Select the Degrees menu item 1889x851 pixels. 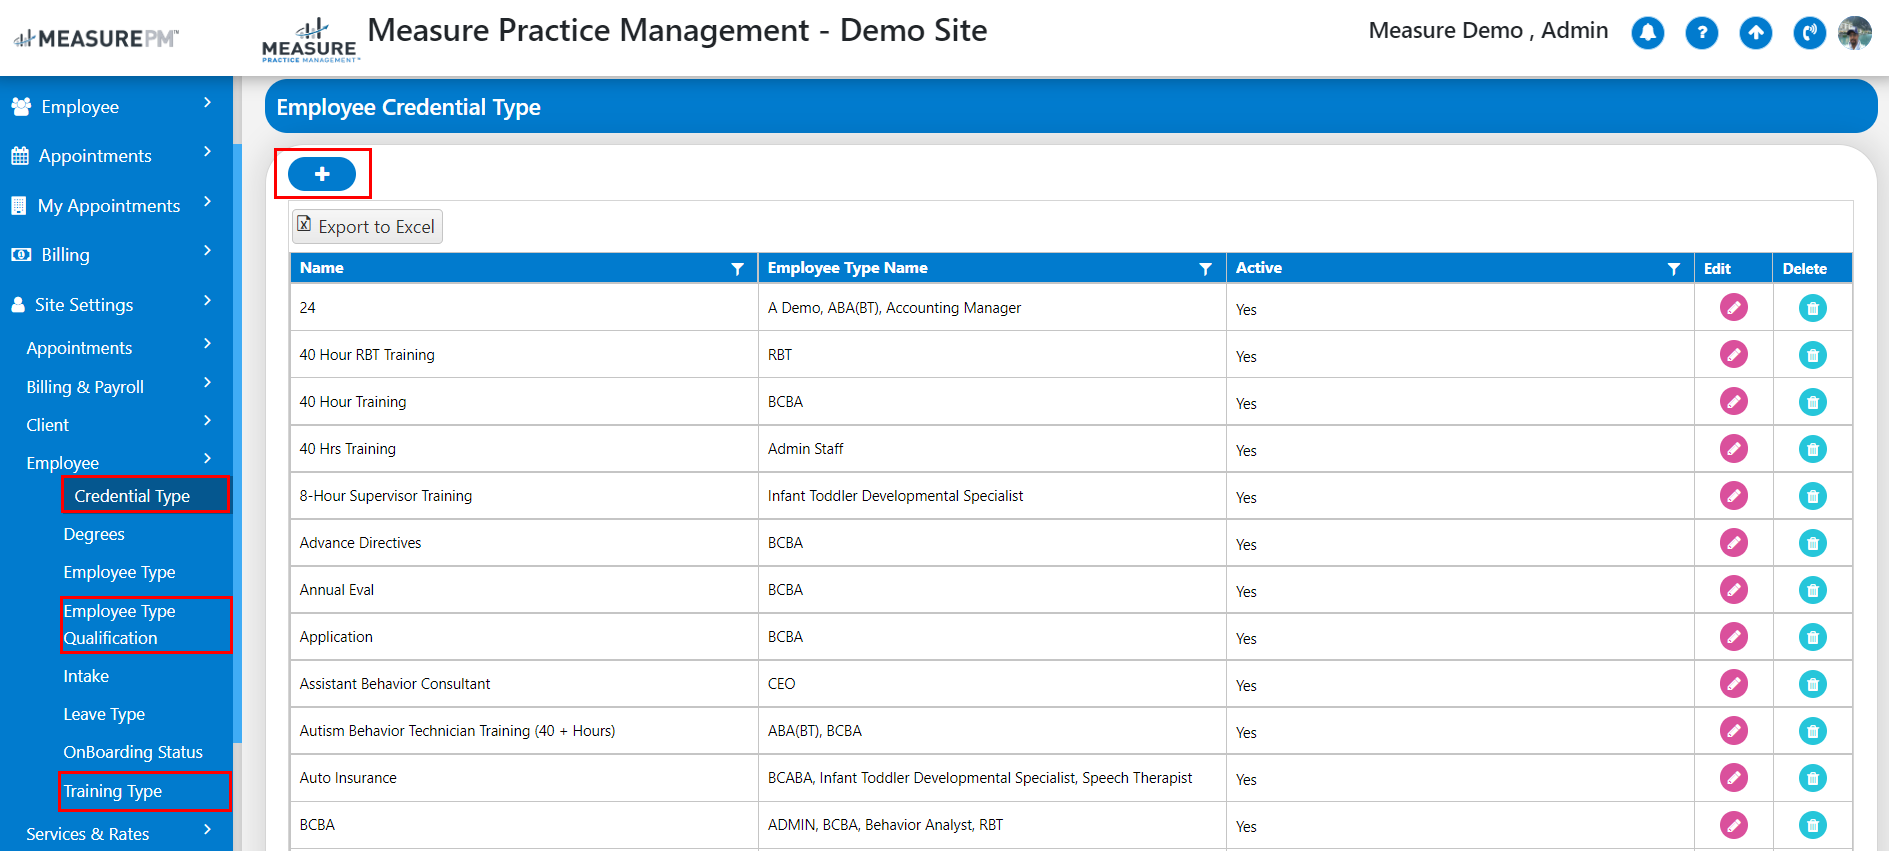click(94, 534)
